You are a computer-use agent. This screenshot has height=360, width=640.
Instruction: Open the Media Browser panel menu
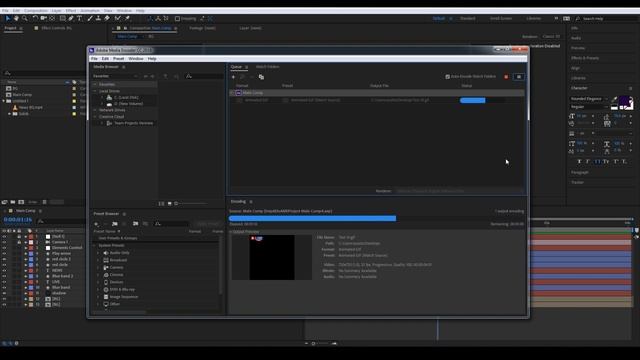point(124,67)
